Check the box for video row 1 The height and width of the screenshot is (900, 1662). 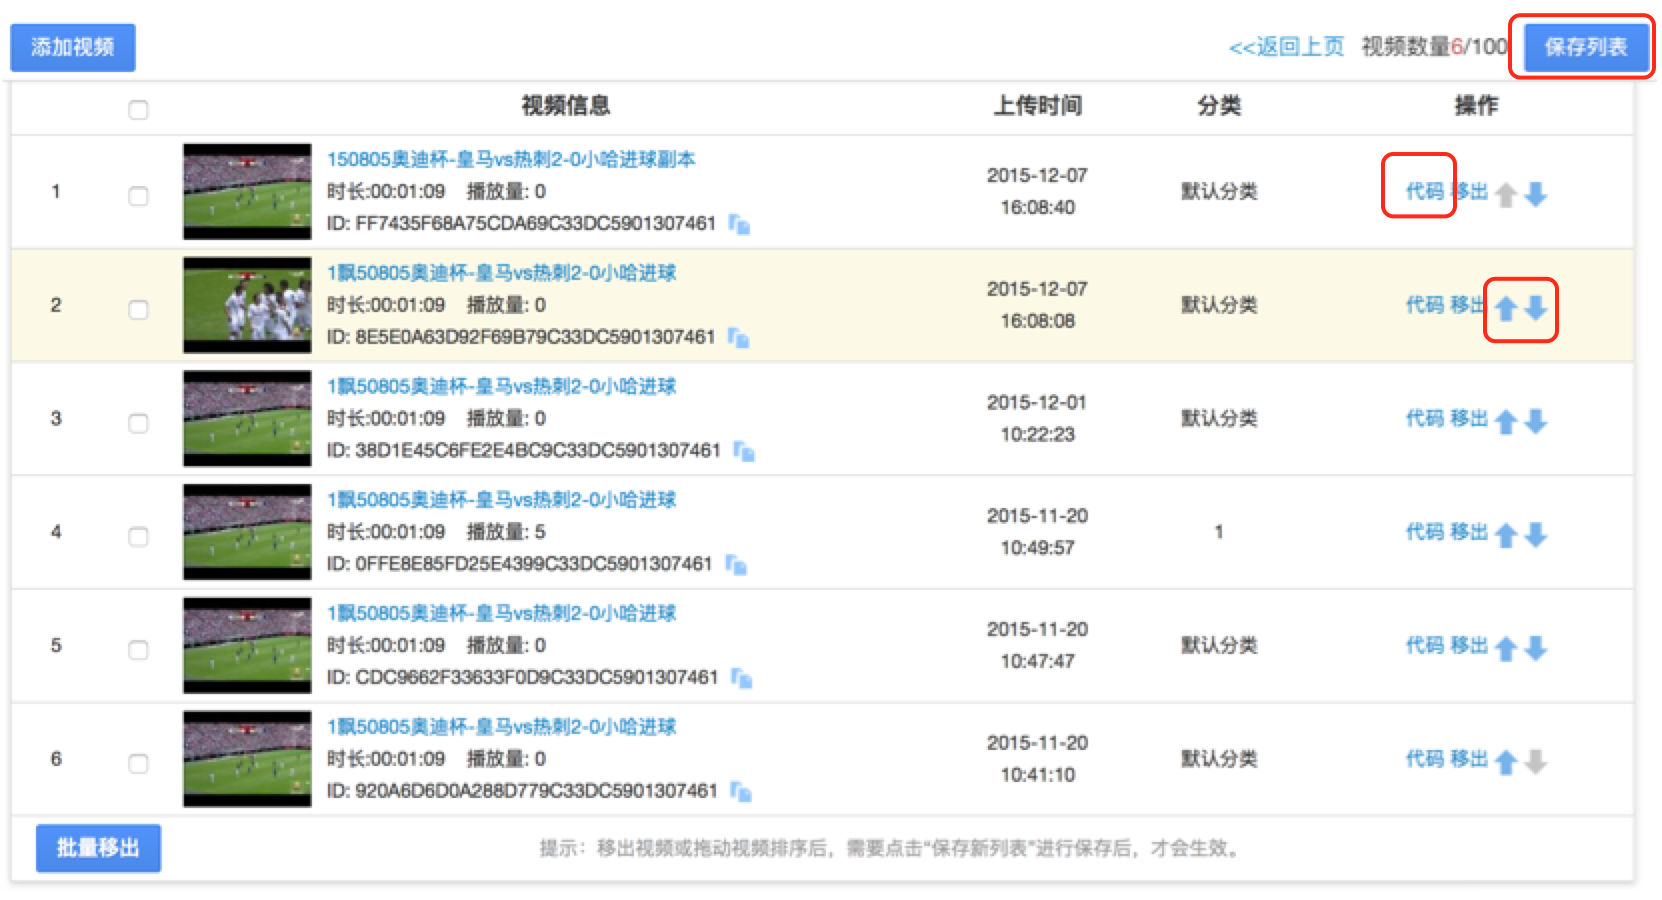click(x=138, y=196)
